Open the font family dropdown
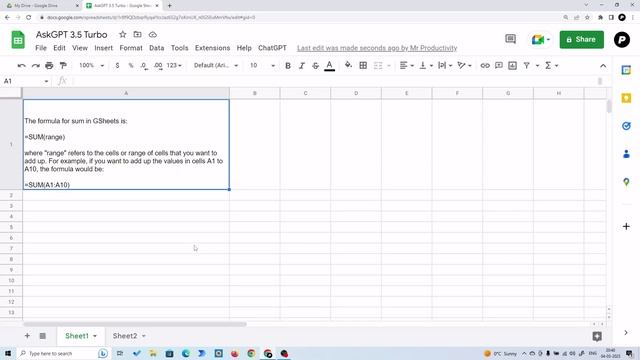Image resolution: width=640 pixels, height=360 pixels. pos(216,65)
